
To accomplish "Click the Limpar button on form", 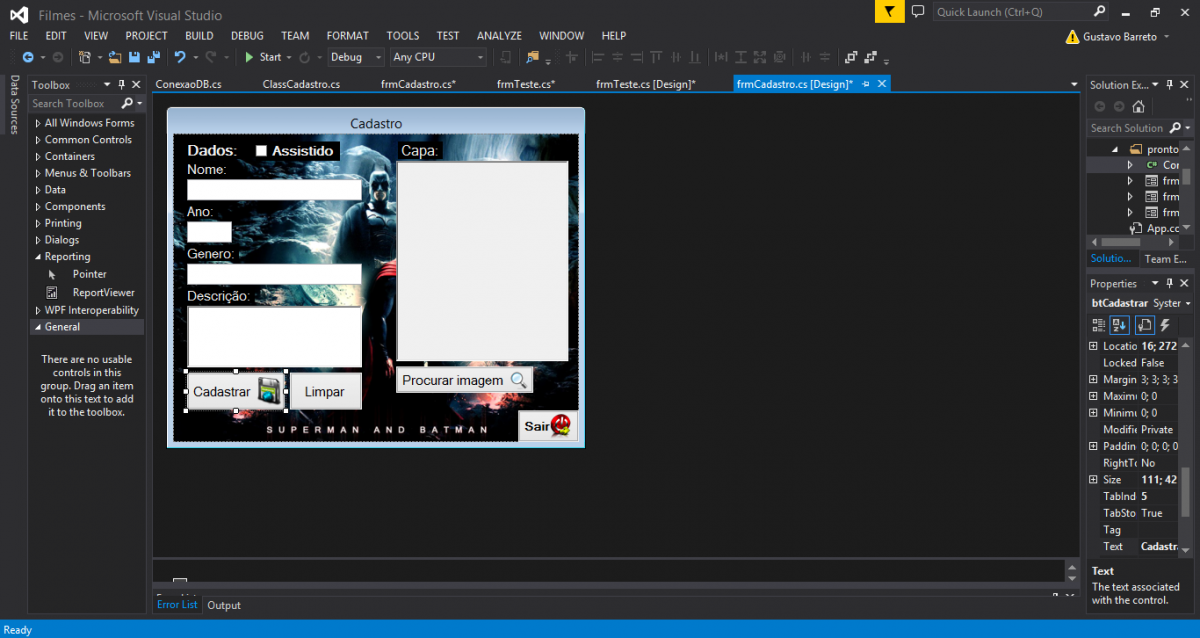I will (x=325, y=392).
